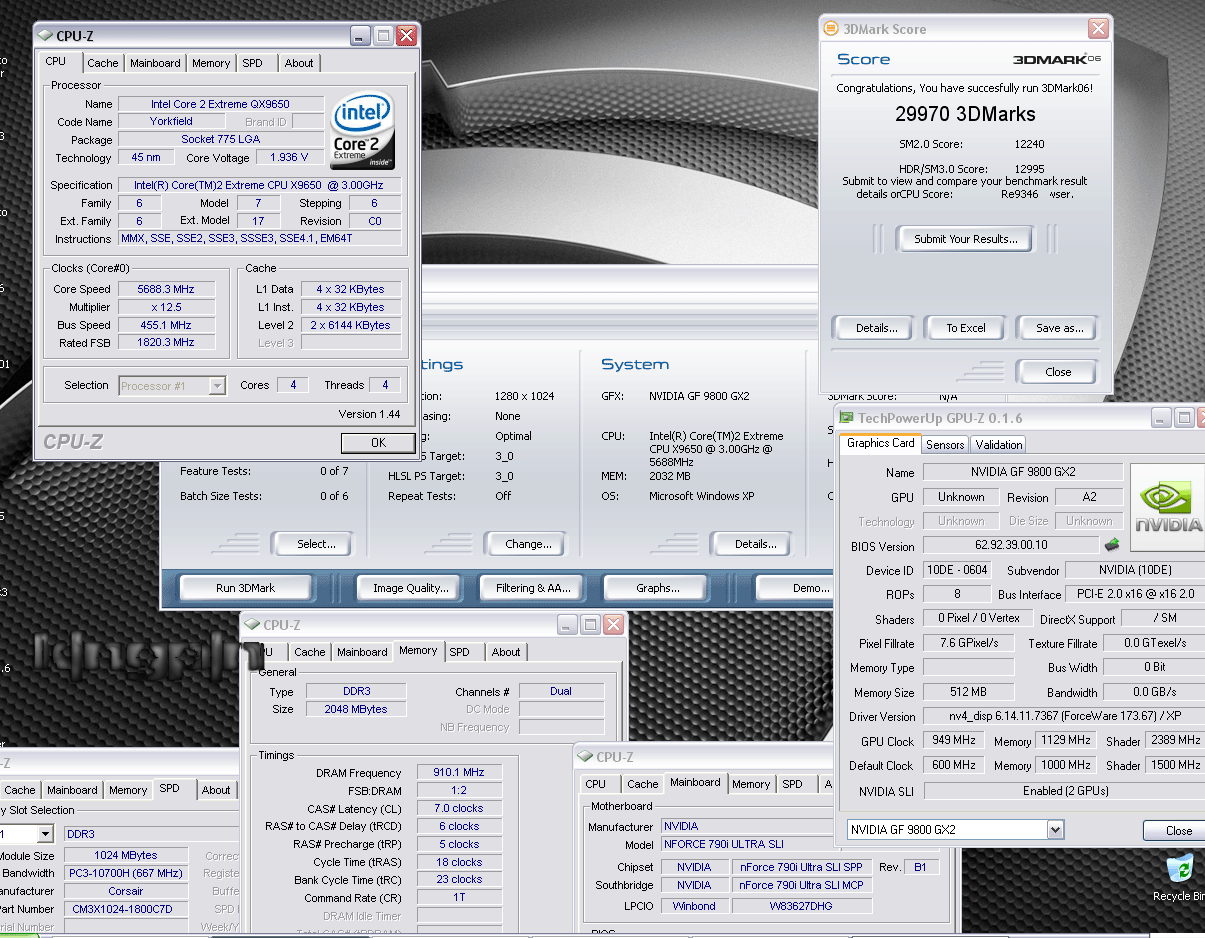The width and height of the screenshot is (1205, 938).
Task: Click the BIOS save chip icon in GPU-Z
Action: point(1110,545)
